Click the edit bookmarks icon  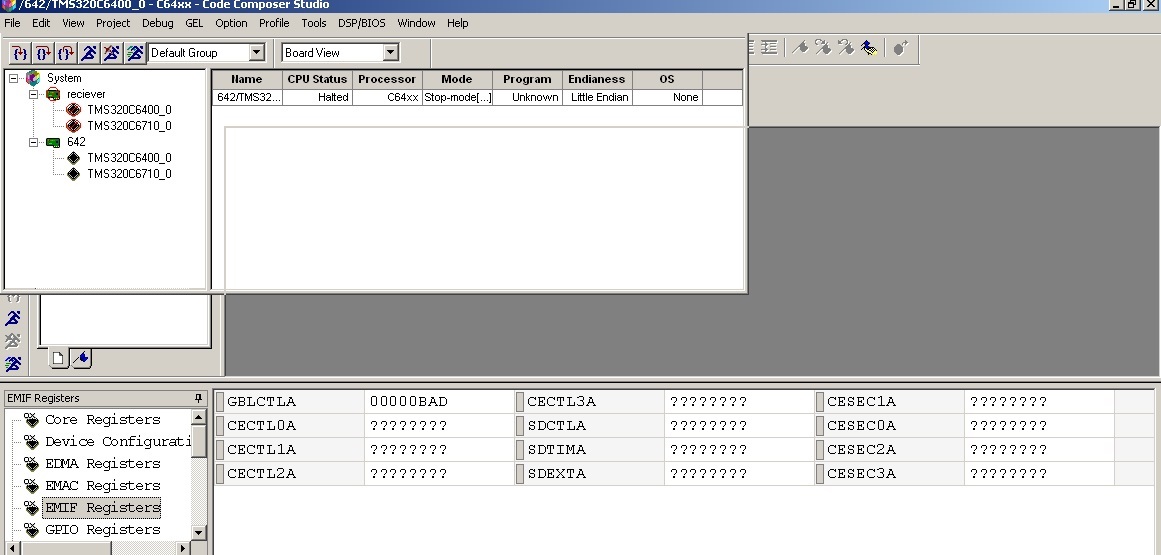point(869,48)
